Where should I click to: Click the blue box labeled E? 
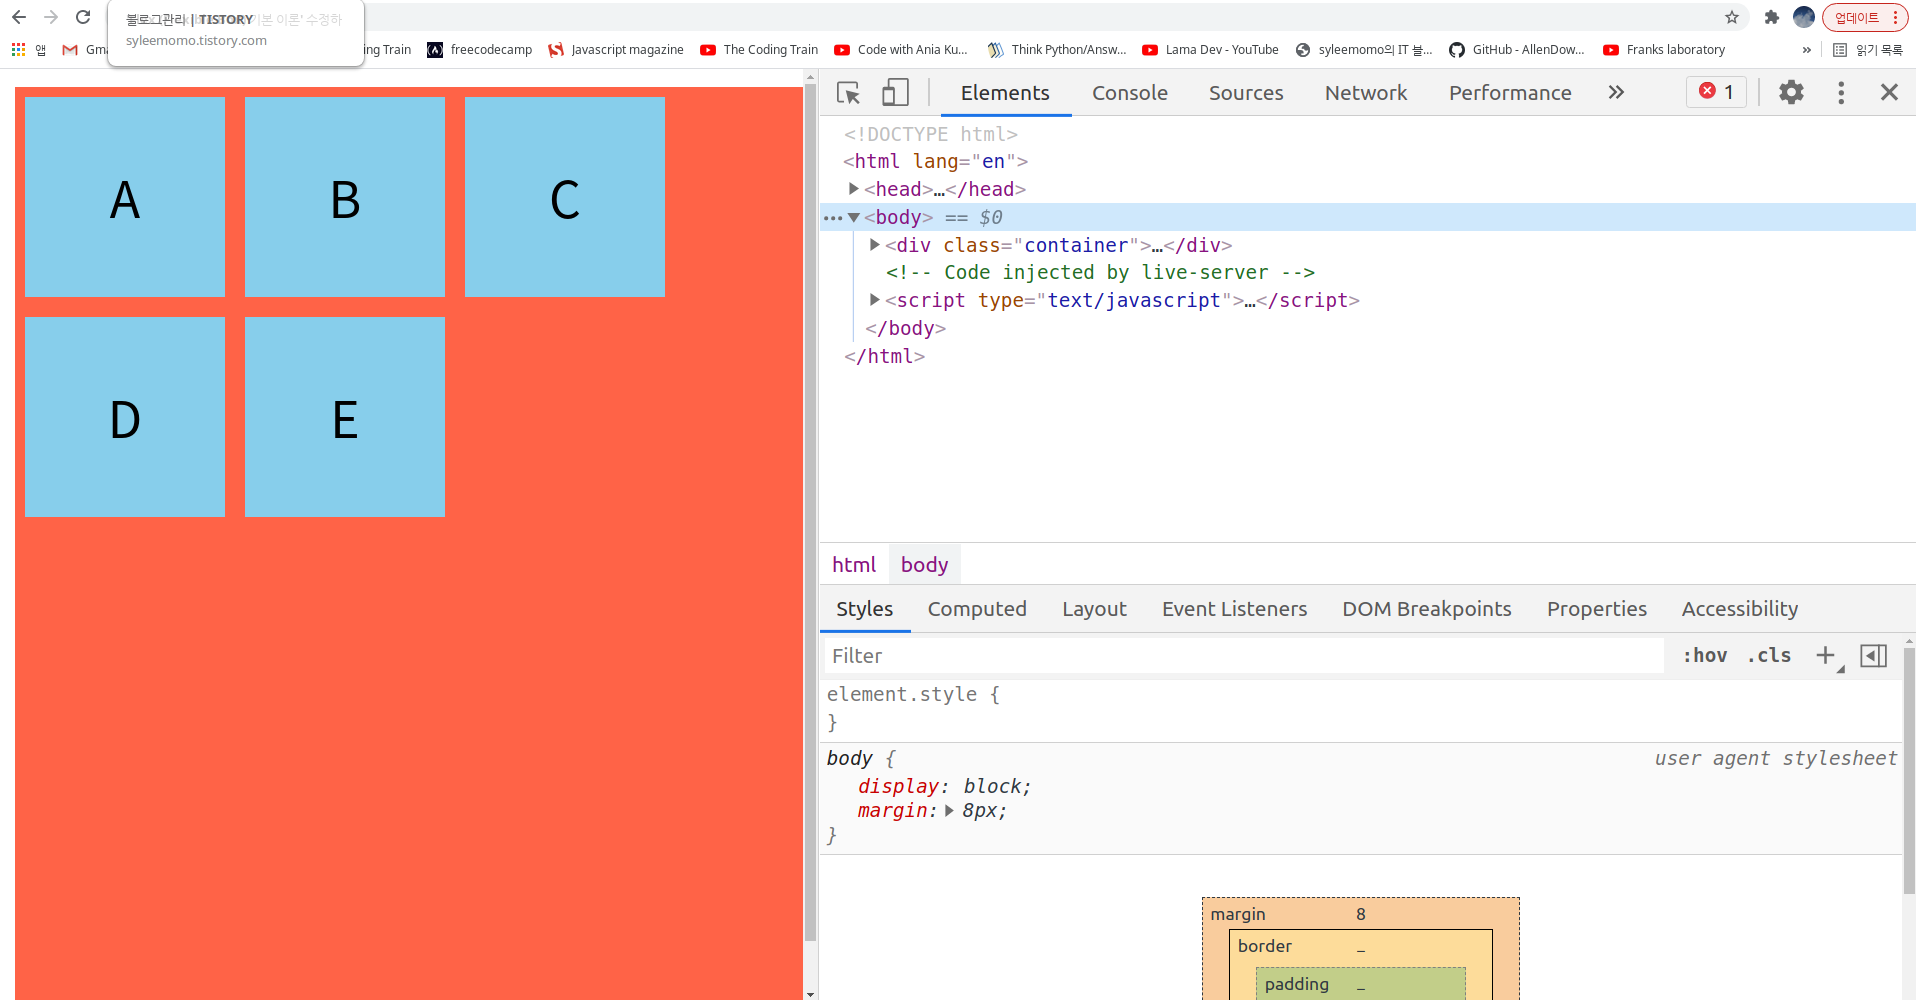(345, 417)
